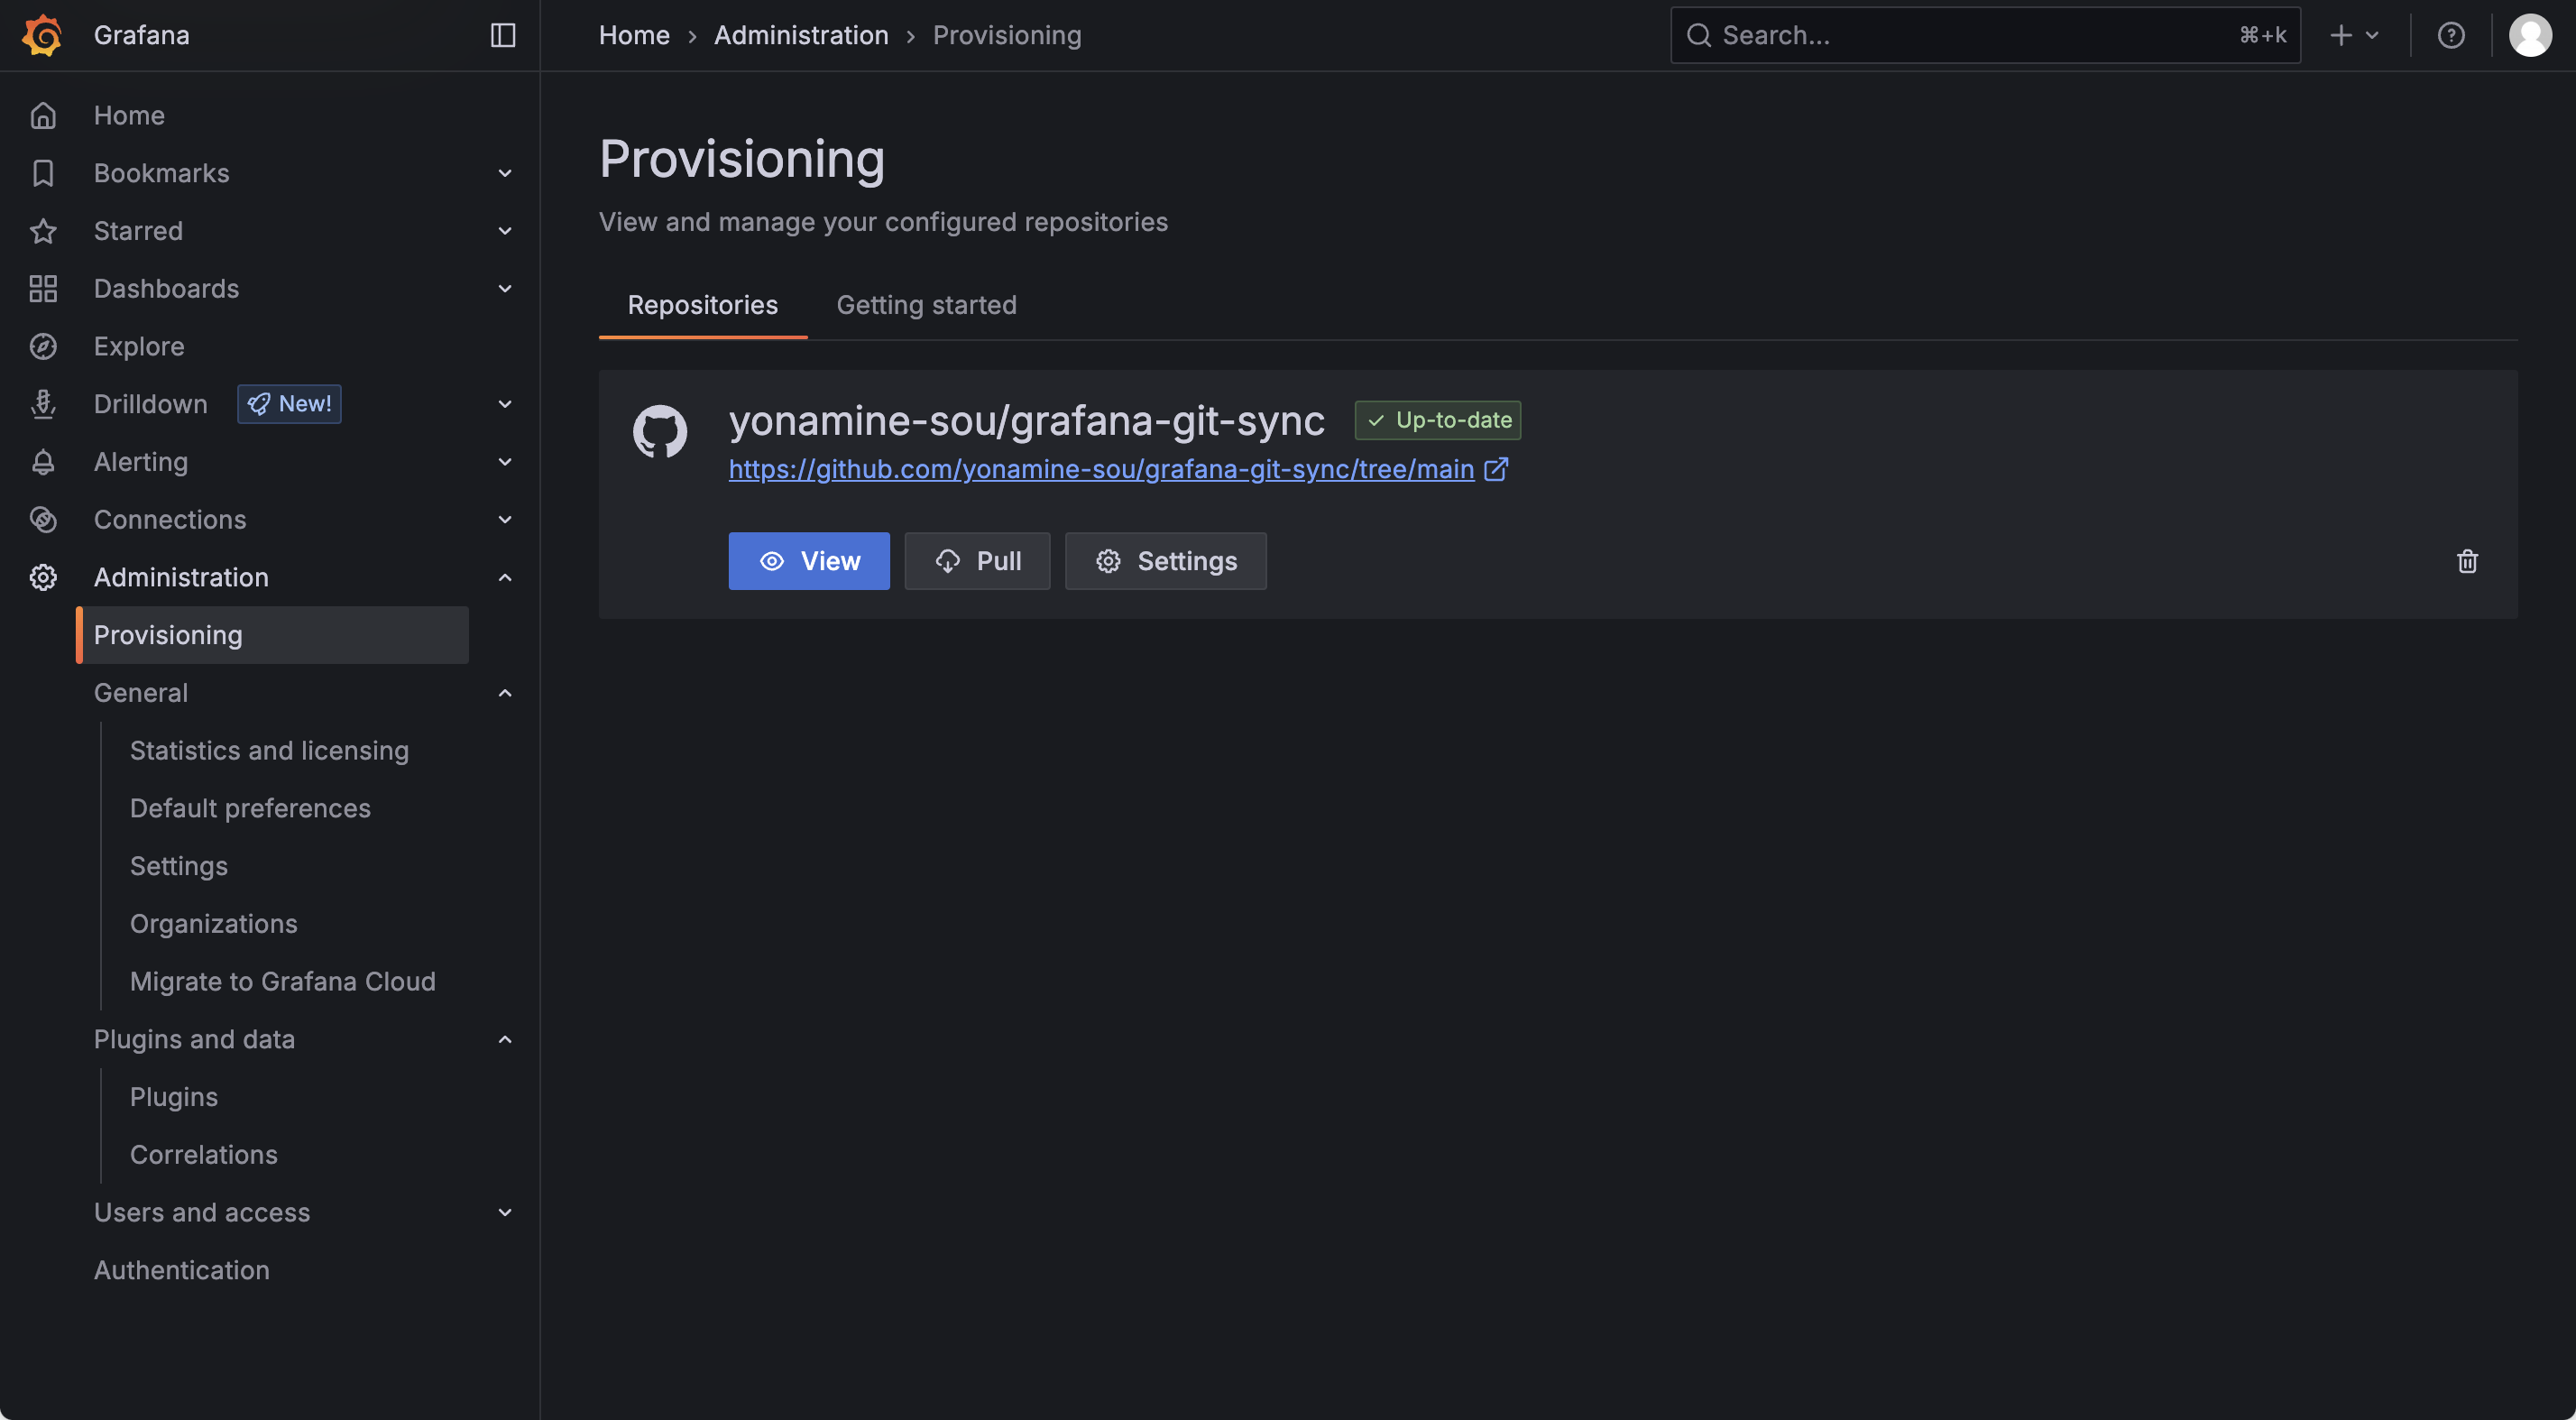
Task: Click the repository Settings button
Action: pyautogui.click(x=1165, y=561)
